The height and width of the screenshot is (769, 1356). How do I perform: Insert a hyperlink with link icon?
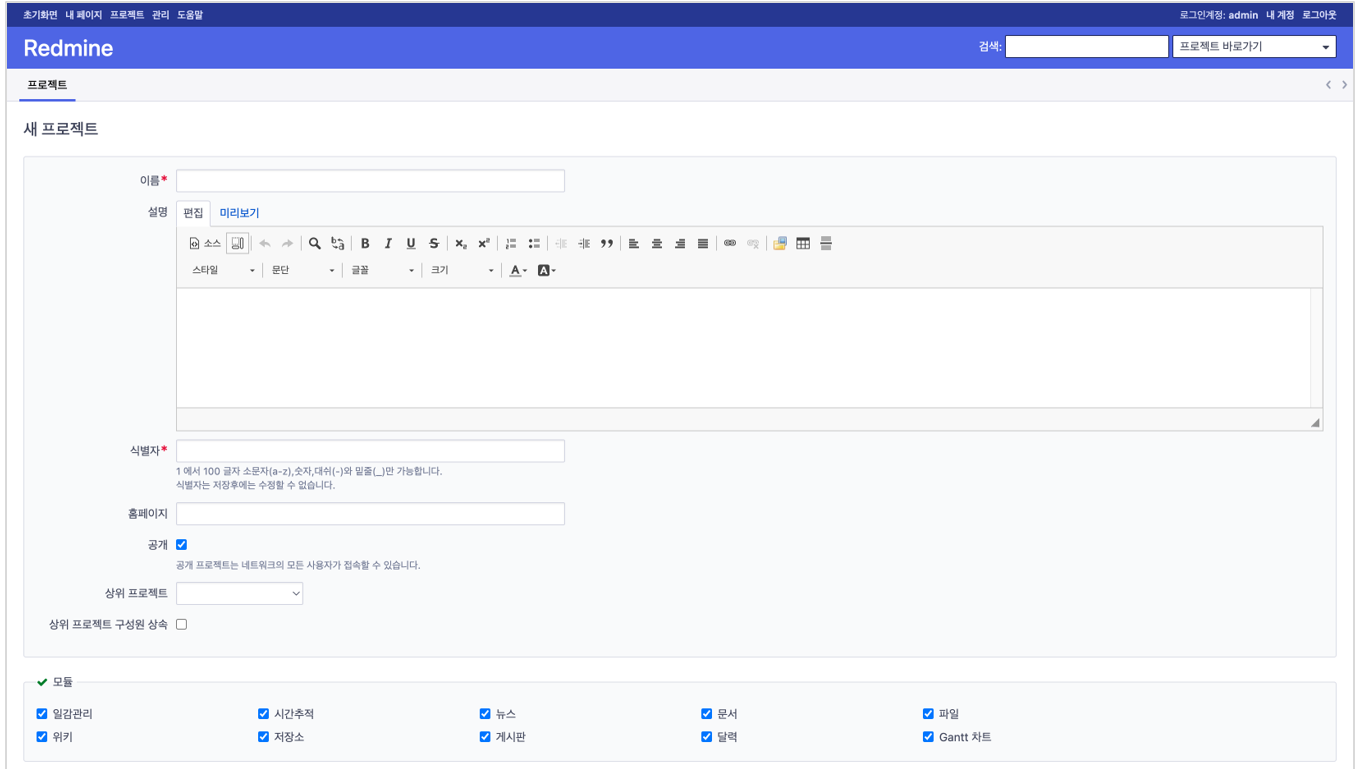pos(730,243)
